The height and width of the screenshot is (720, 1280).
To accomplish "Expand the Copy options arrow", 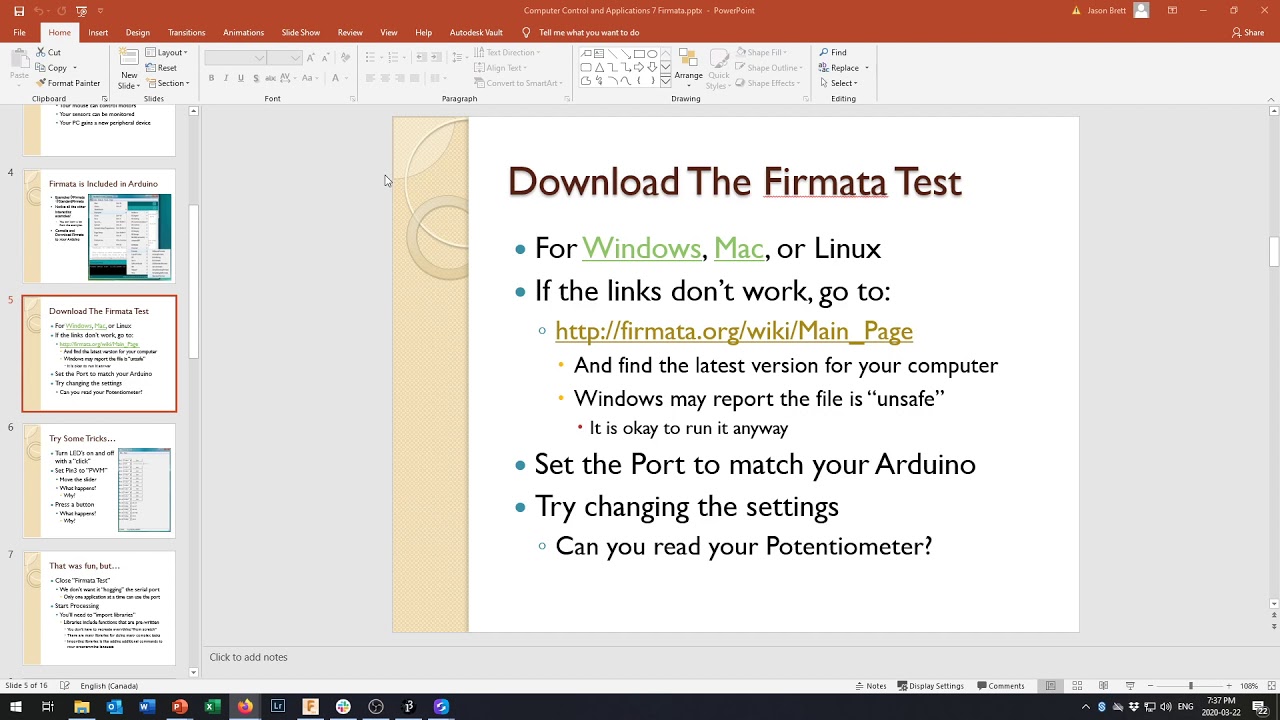I will coord(75,68).
